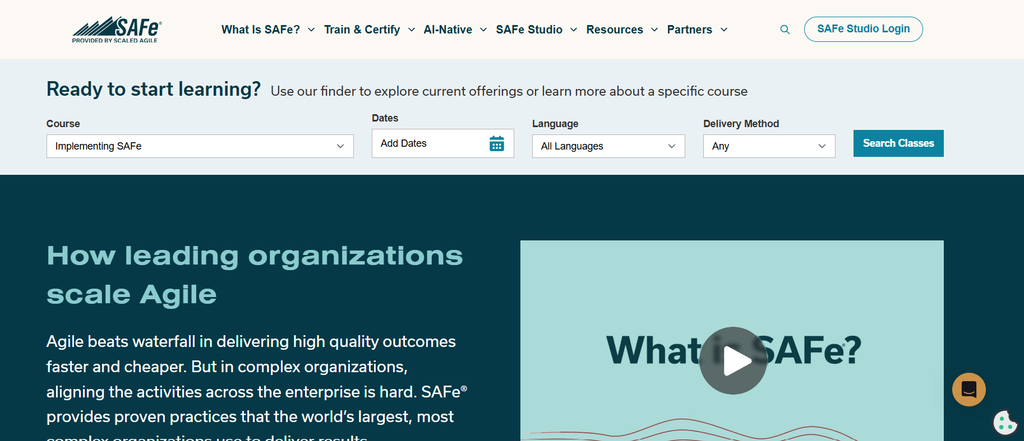Open the Delivery Method dropdown
The image size is (1024, 441).
(x=769, y=146)
